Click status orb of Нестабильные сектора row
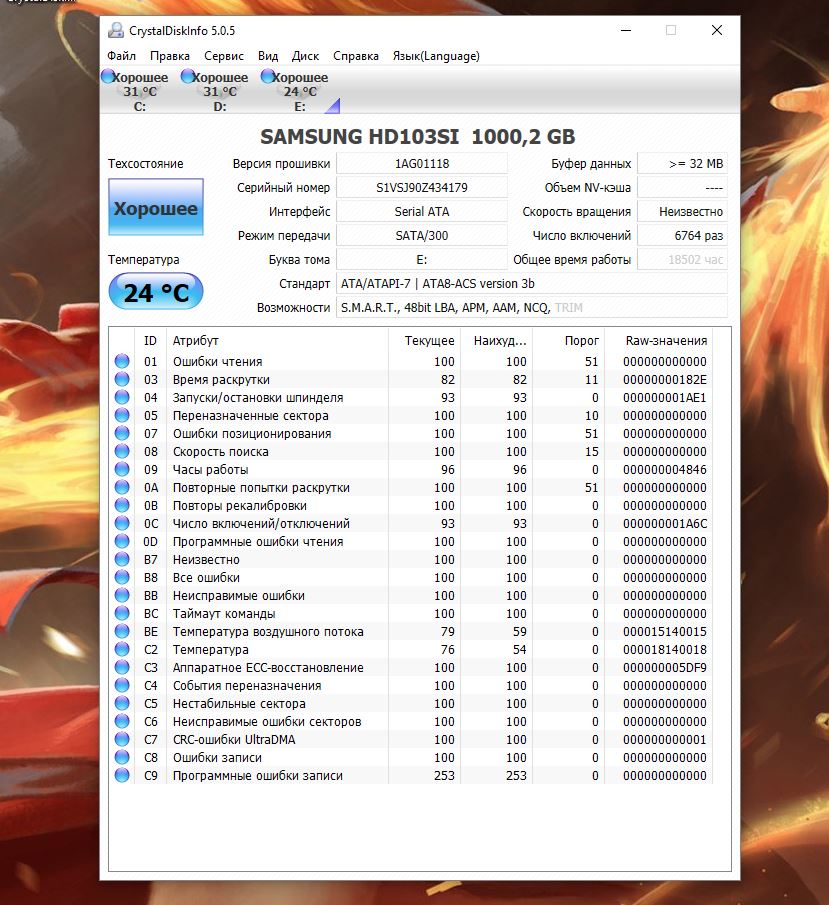The height and width of the screenshot is (905, 829). point(122,703)
